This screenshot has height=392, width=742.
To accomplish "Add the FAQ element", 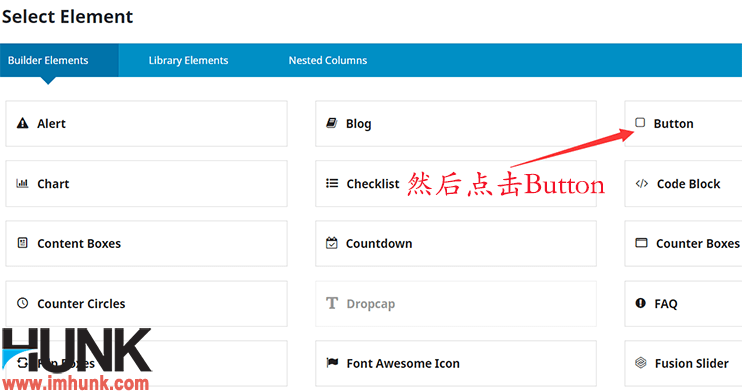I will click(683, 303).
